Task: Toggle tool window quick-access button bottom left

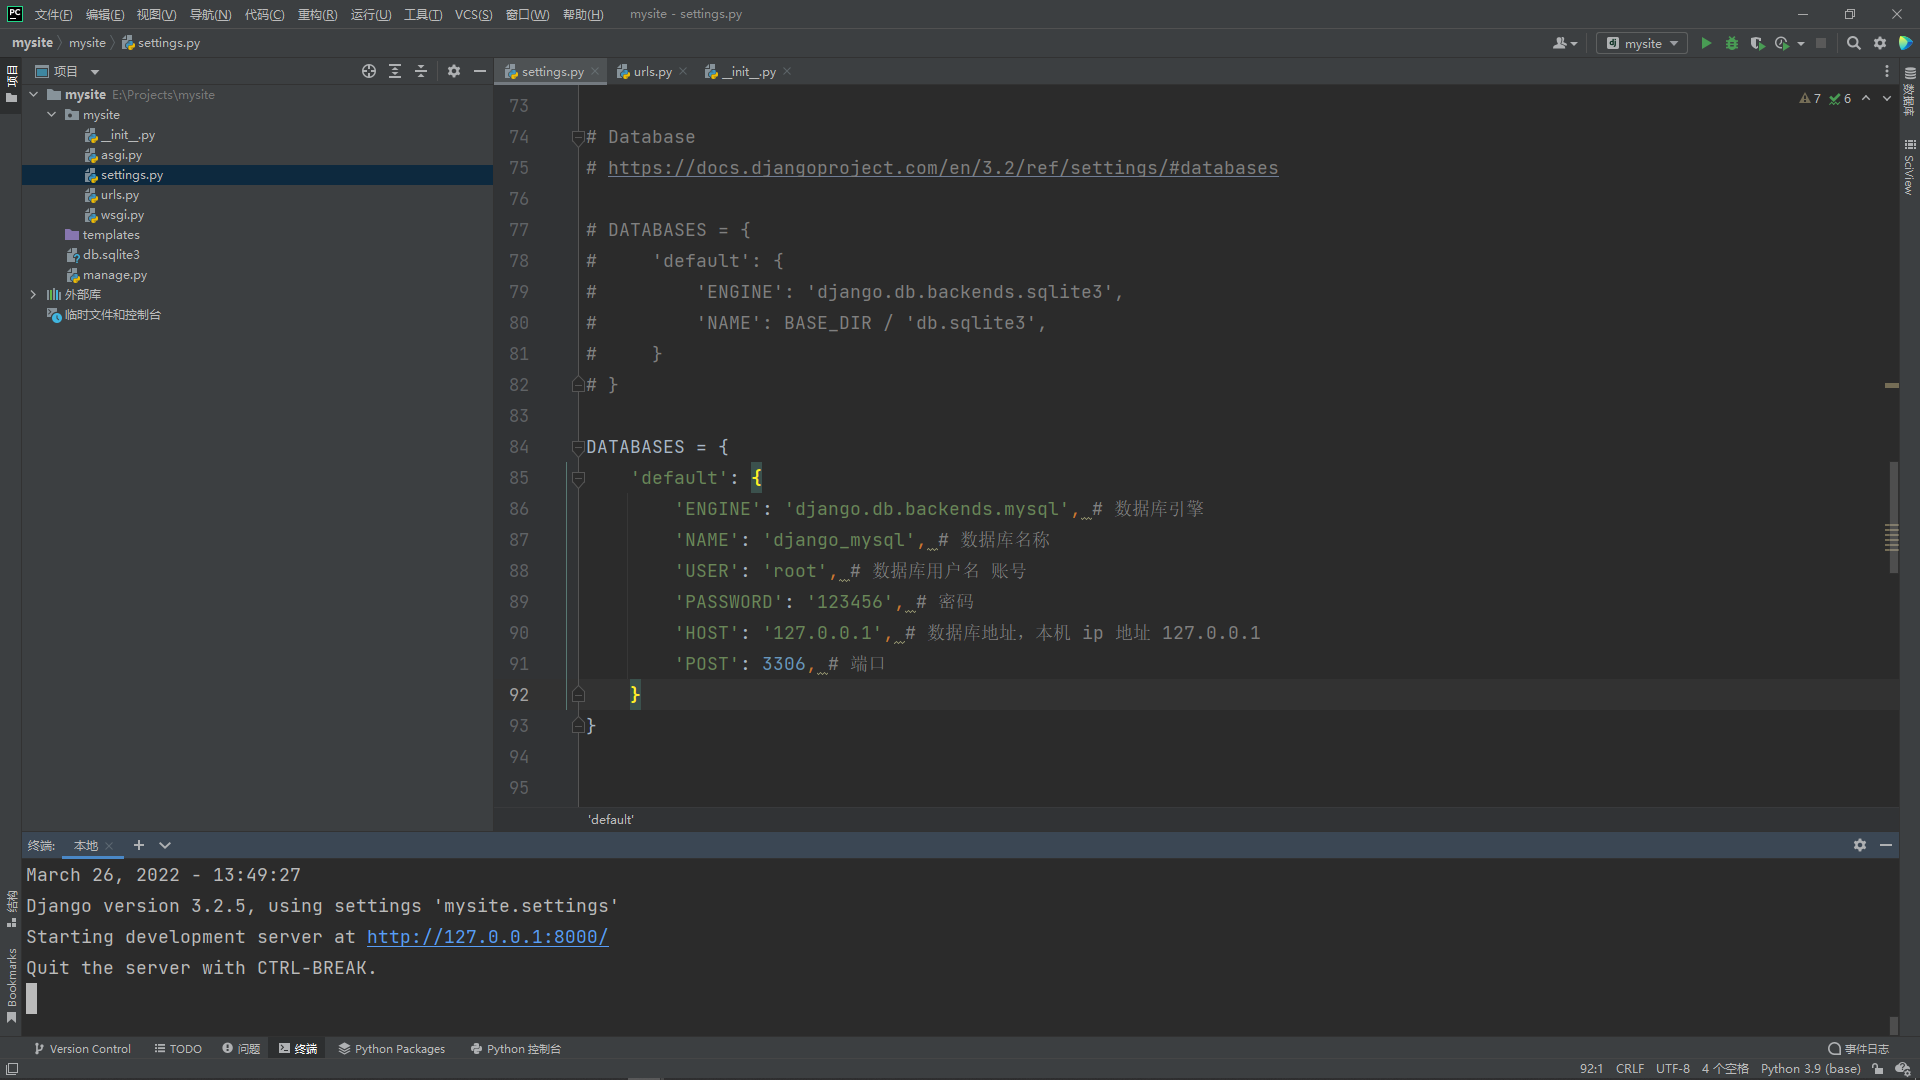Action: tap(11, 1068)
